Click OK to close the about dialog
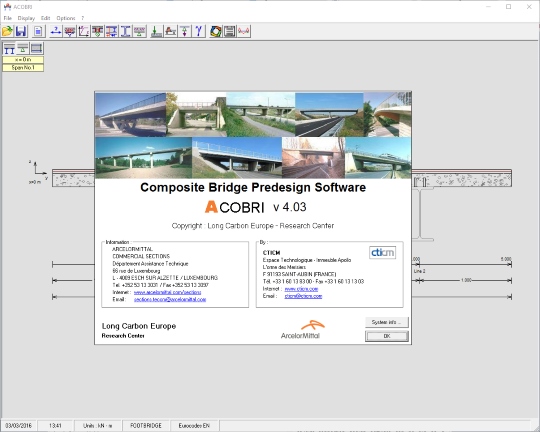The image size is (540, 432). [x=387, y=336]
